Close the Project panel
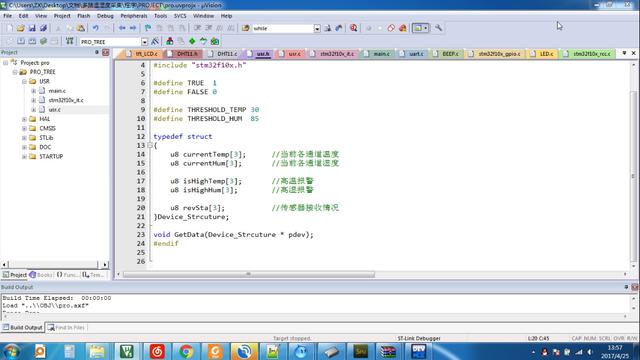Viewport: 640px width, 360px height. click(106, 52)
